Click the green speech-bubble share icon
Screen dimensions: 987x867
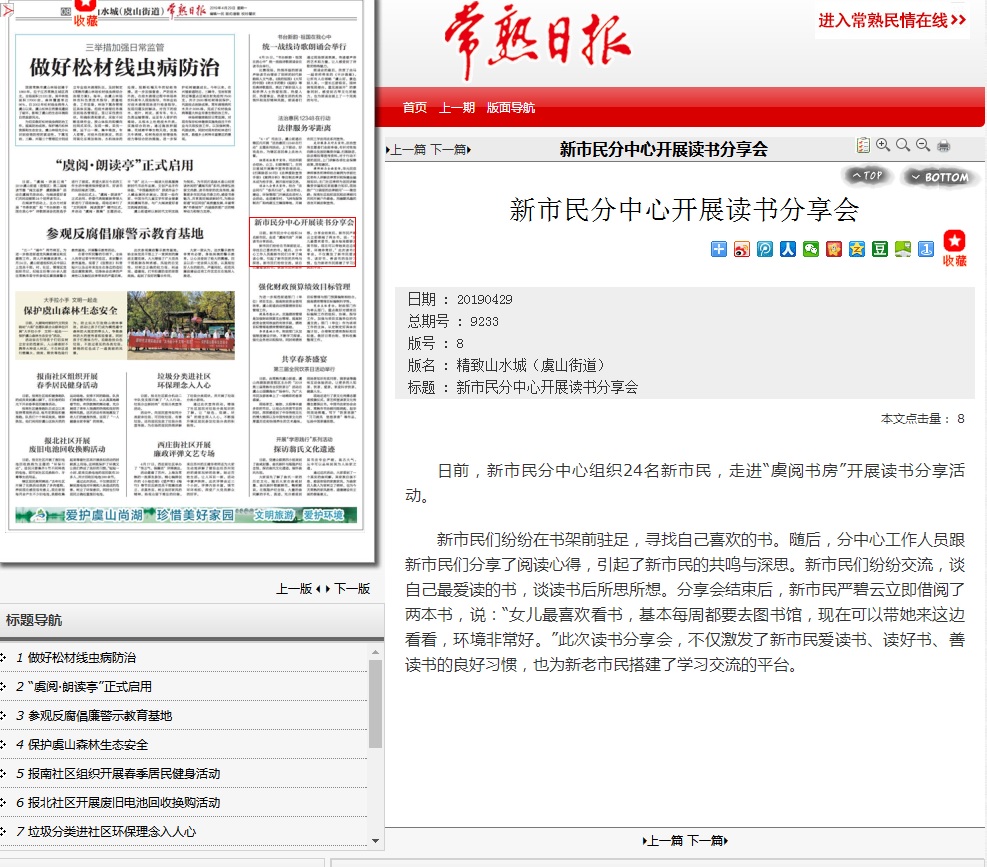click(x=903, y=249)
